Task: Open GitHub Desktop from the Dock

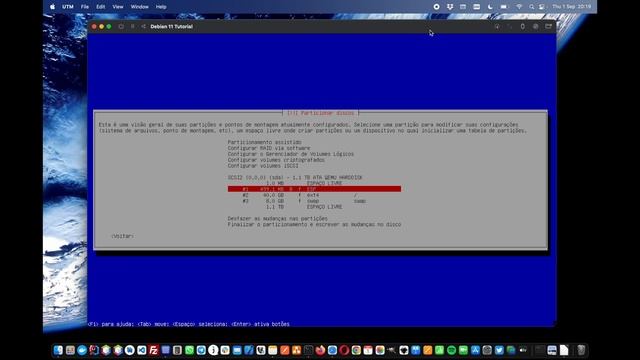Action: pos(404,350)
